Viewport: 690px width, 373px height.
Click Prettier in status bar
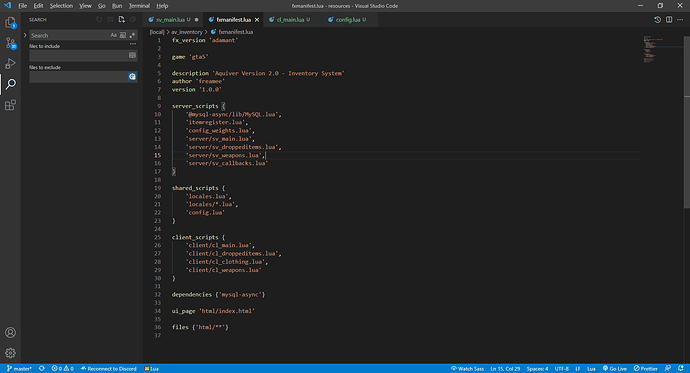[646, 369]
